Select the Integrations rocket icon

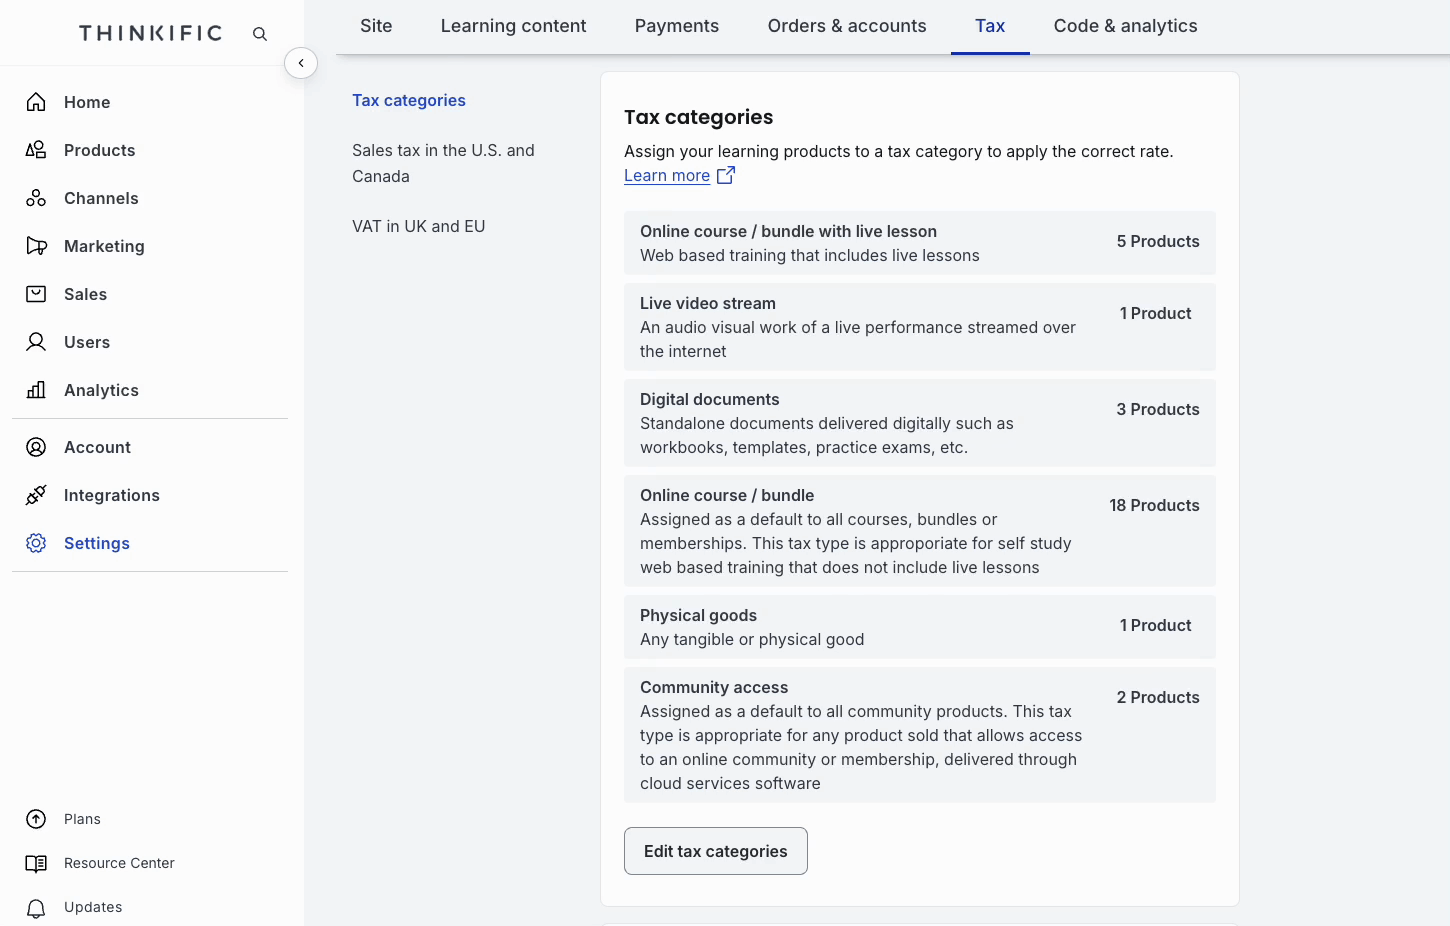[x=36, y=494]
